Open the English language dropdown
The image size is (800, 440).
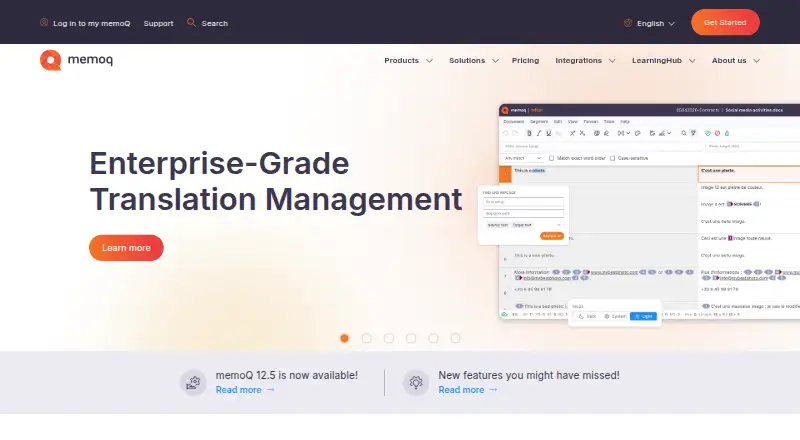[x=649, y=23]
